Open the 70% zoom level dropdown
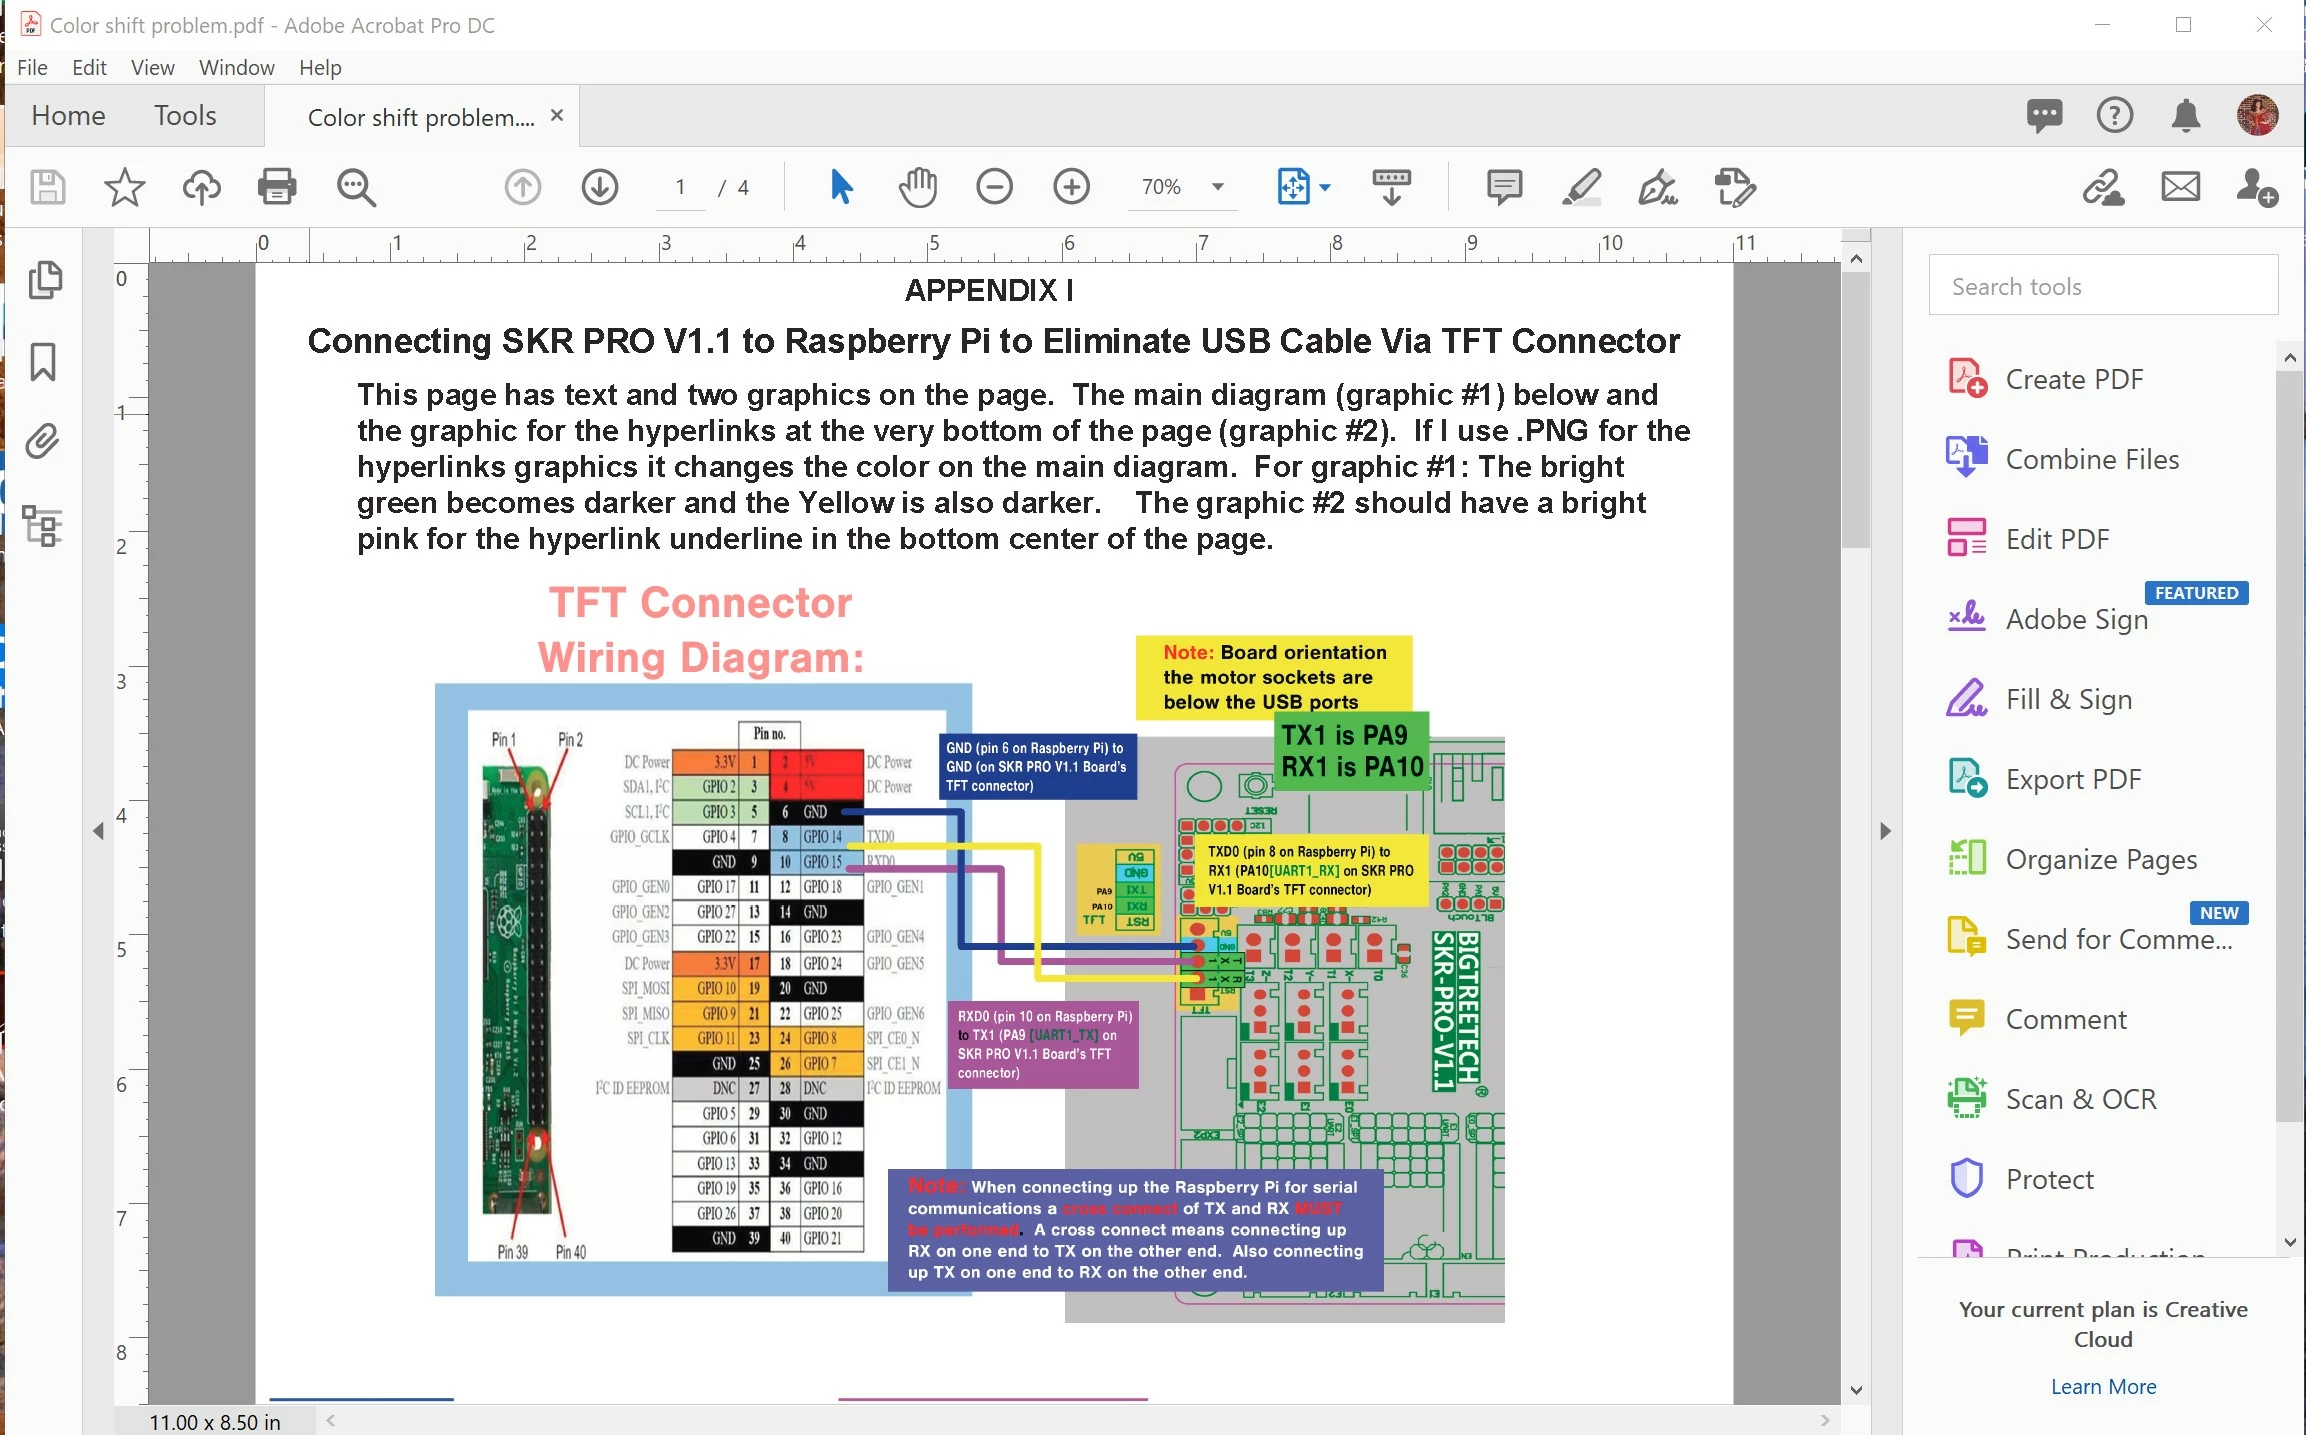Screen dimensions: 2306x1435 (1217, 187)
